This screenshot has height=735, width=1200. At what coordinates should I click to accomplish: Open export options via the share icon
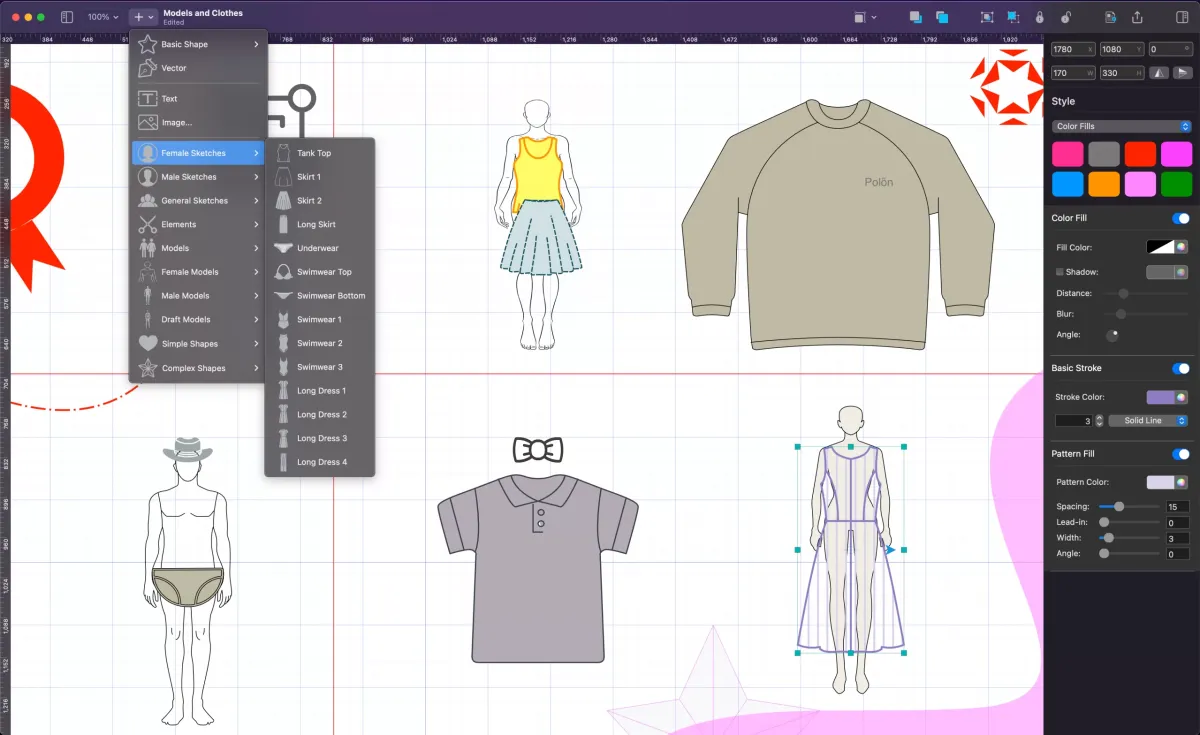coord(1138,17)
